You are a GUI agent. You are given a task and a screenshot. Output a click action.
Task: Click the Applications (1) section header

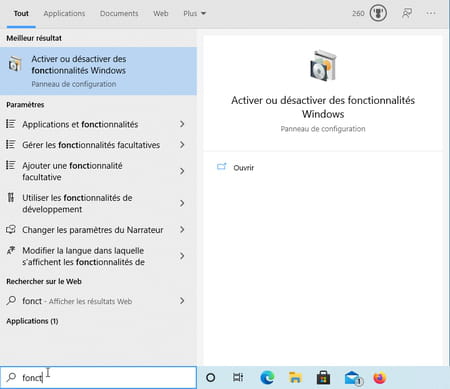pos(32,321)
